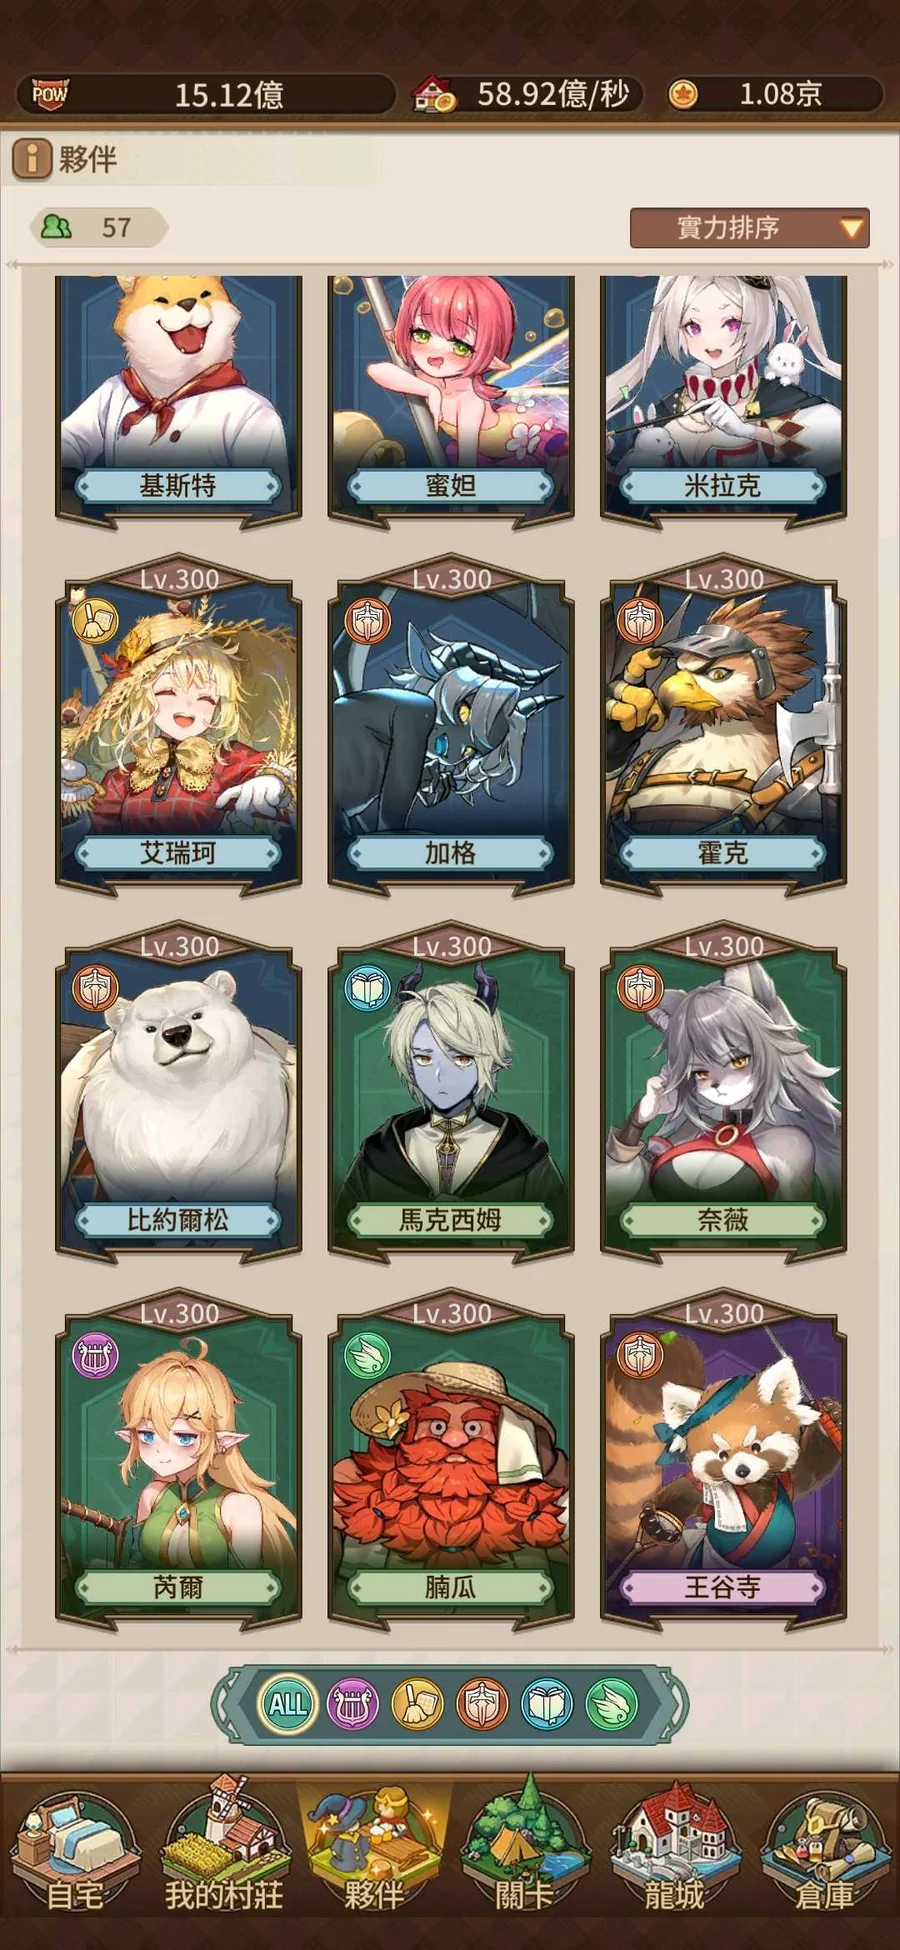Open the 實力排序 sort dropdown
This screenshot has width=900, height=1950.
point(749,228)
